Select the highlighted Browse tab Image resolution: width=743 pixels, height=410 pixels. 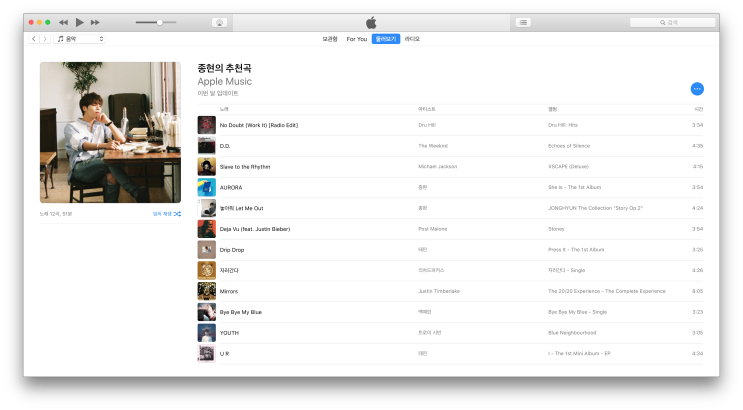click(386, 39)
